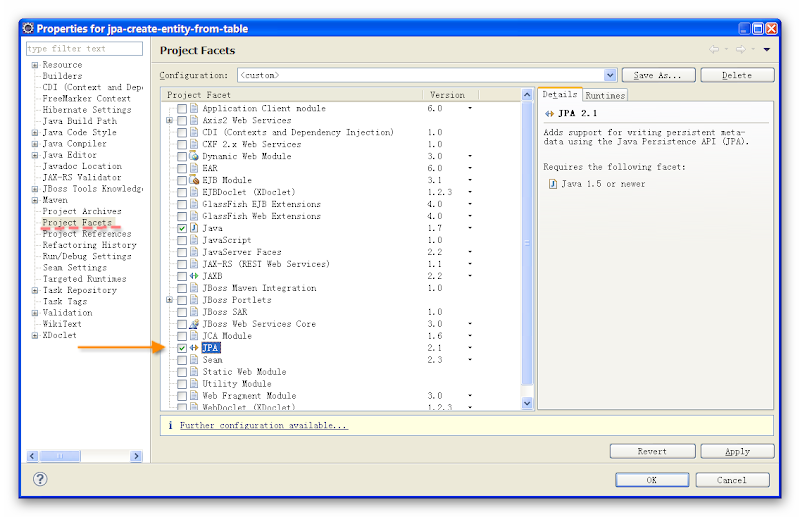The width and height of the screenshot is (800, 517).
Task: Click the Java 1.5 or newer icon
Action: tap(553, 184)
